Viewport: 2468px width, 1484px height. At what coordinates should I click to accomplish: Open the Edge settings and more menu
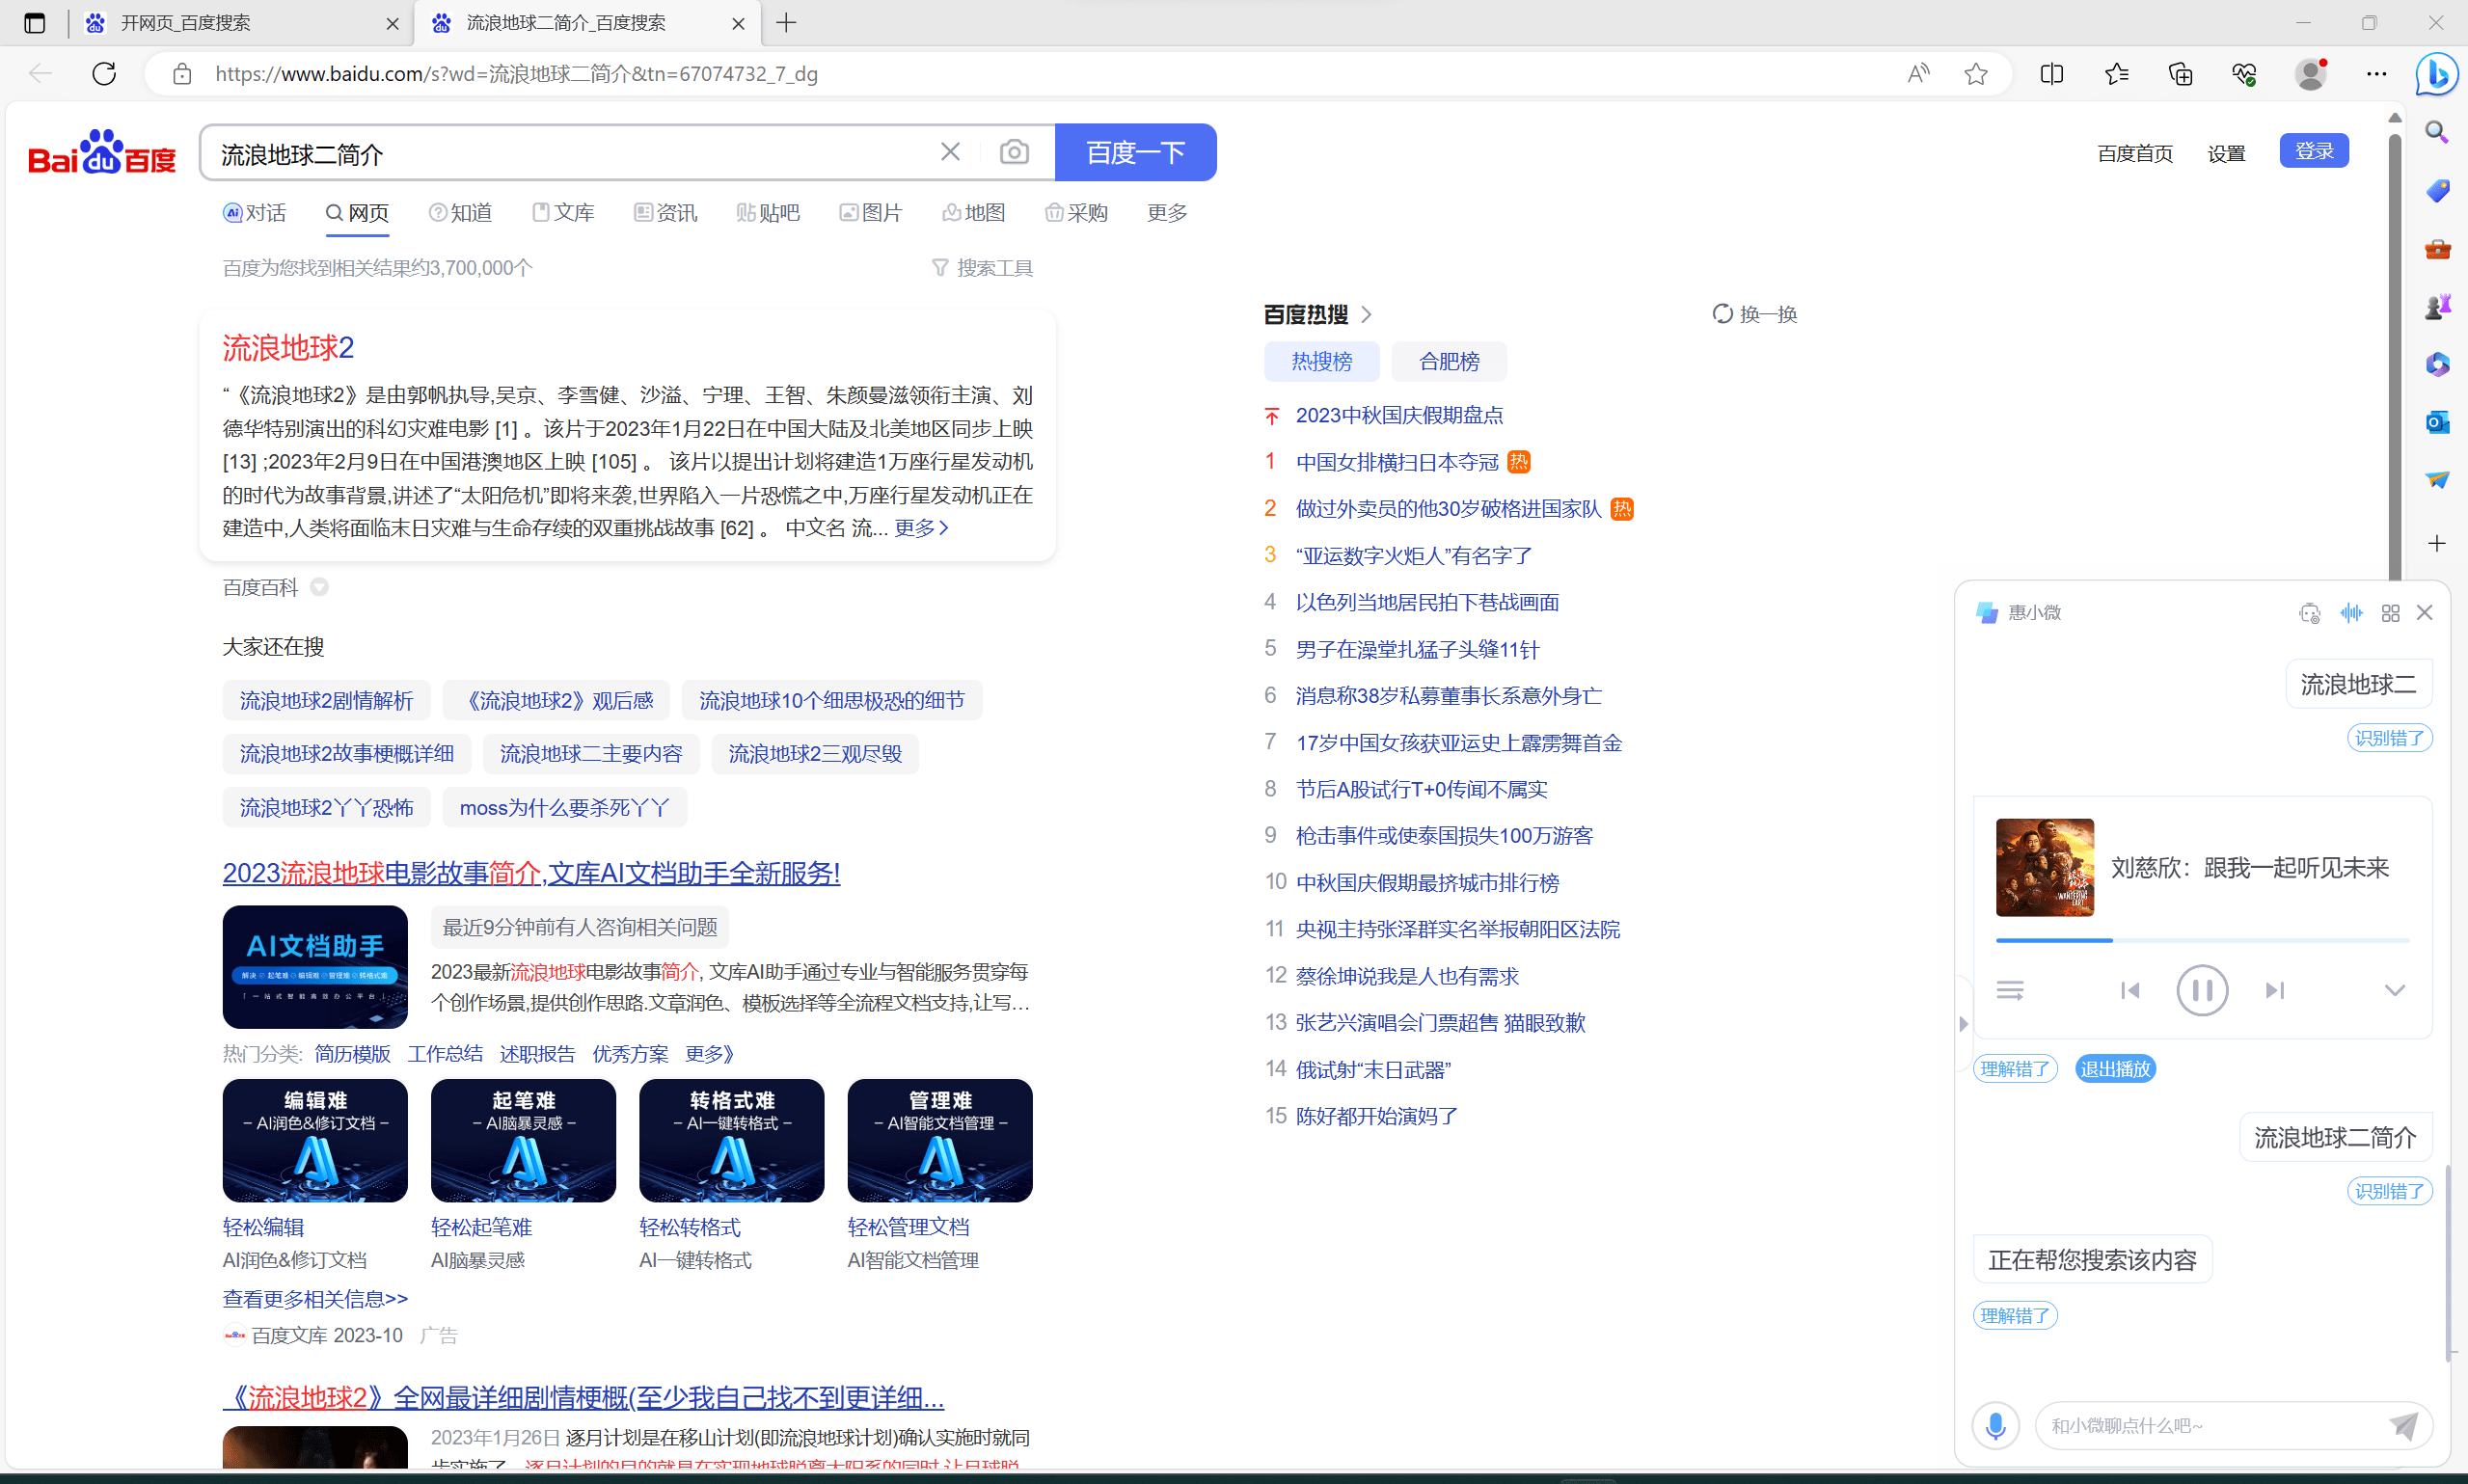2376,73
